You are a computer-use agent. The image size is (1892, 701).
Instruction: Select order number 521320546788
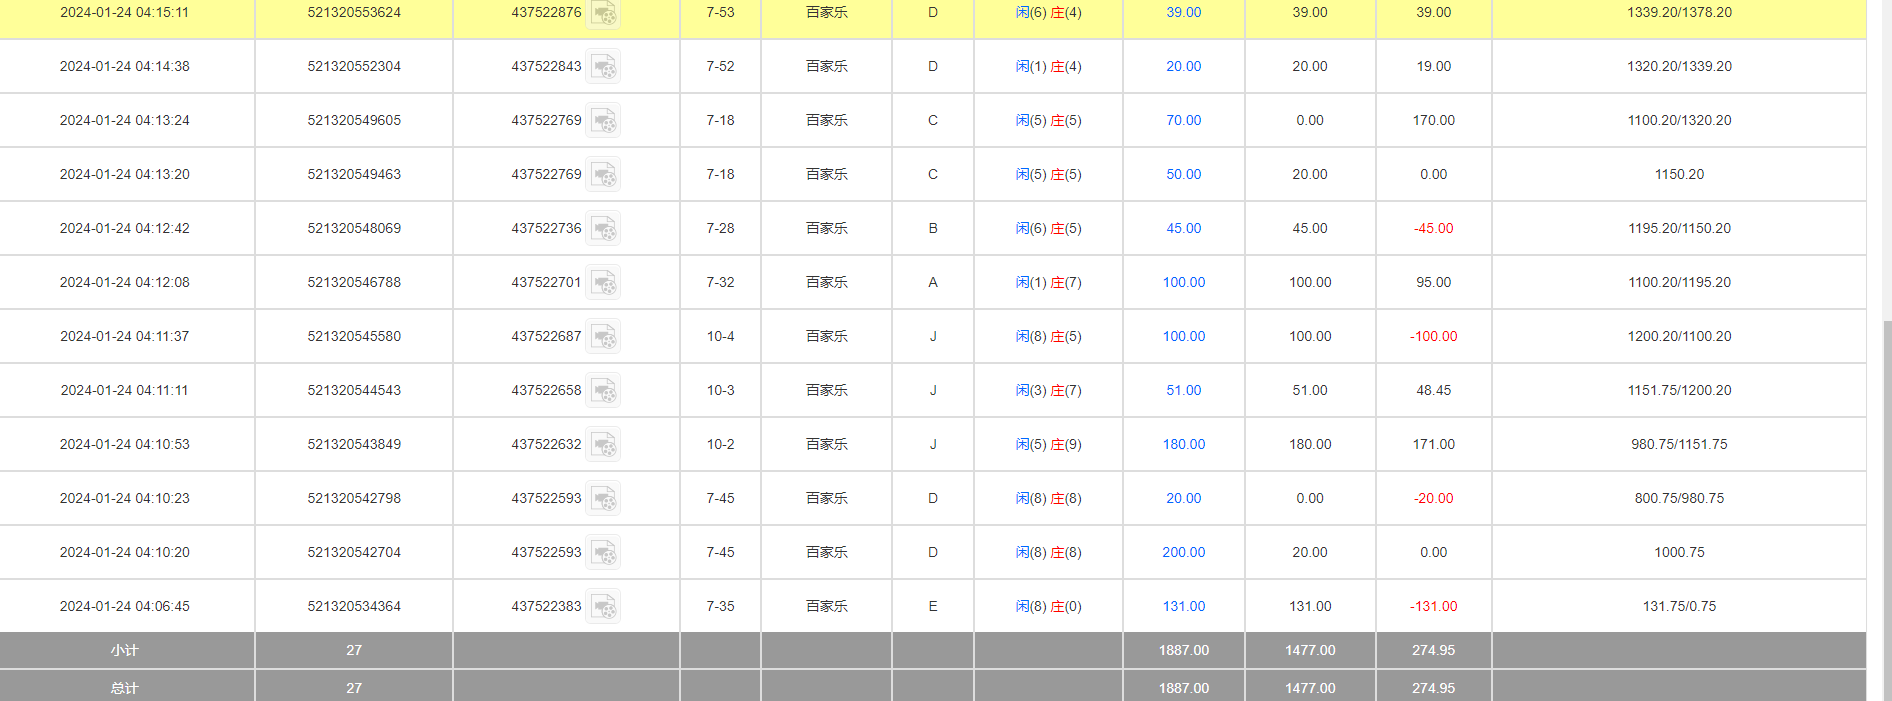tap(354, 282)
